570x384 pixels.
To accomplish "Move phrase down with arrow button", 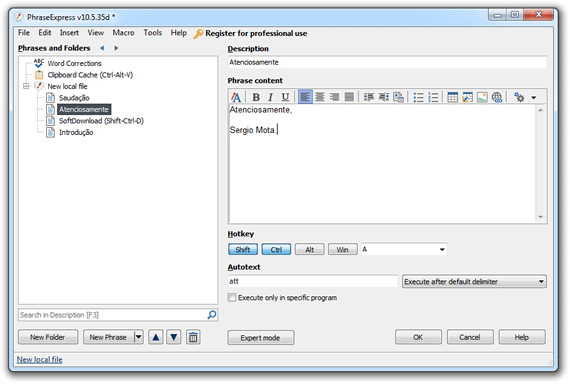I will (174, 337).
